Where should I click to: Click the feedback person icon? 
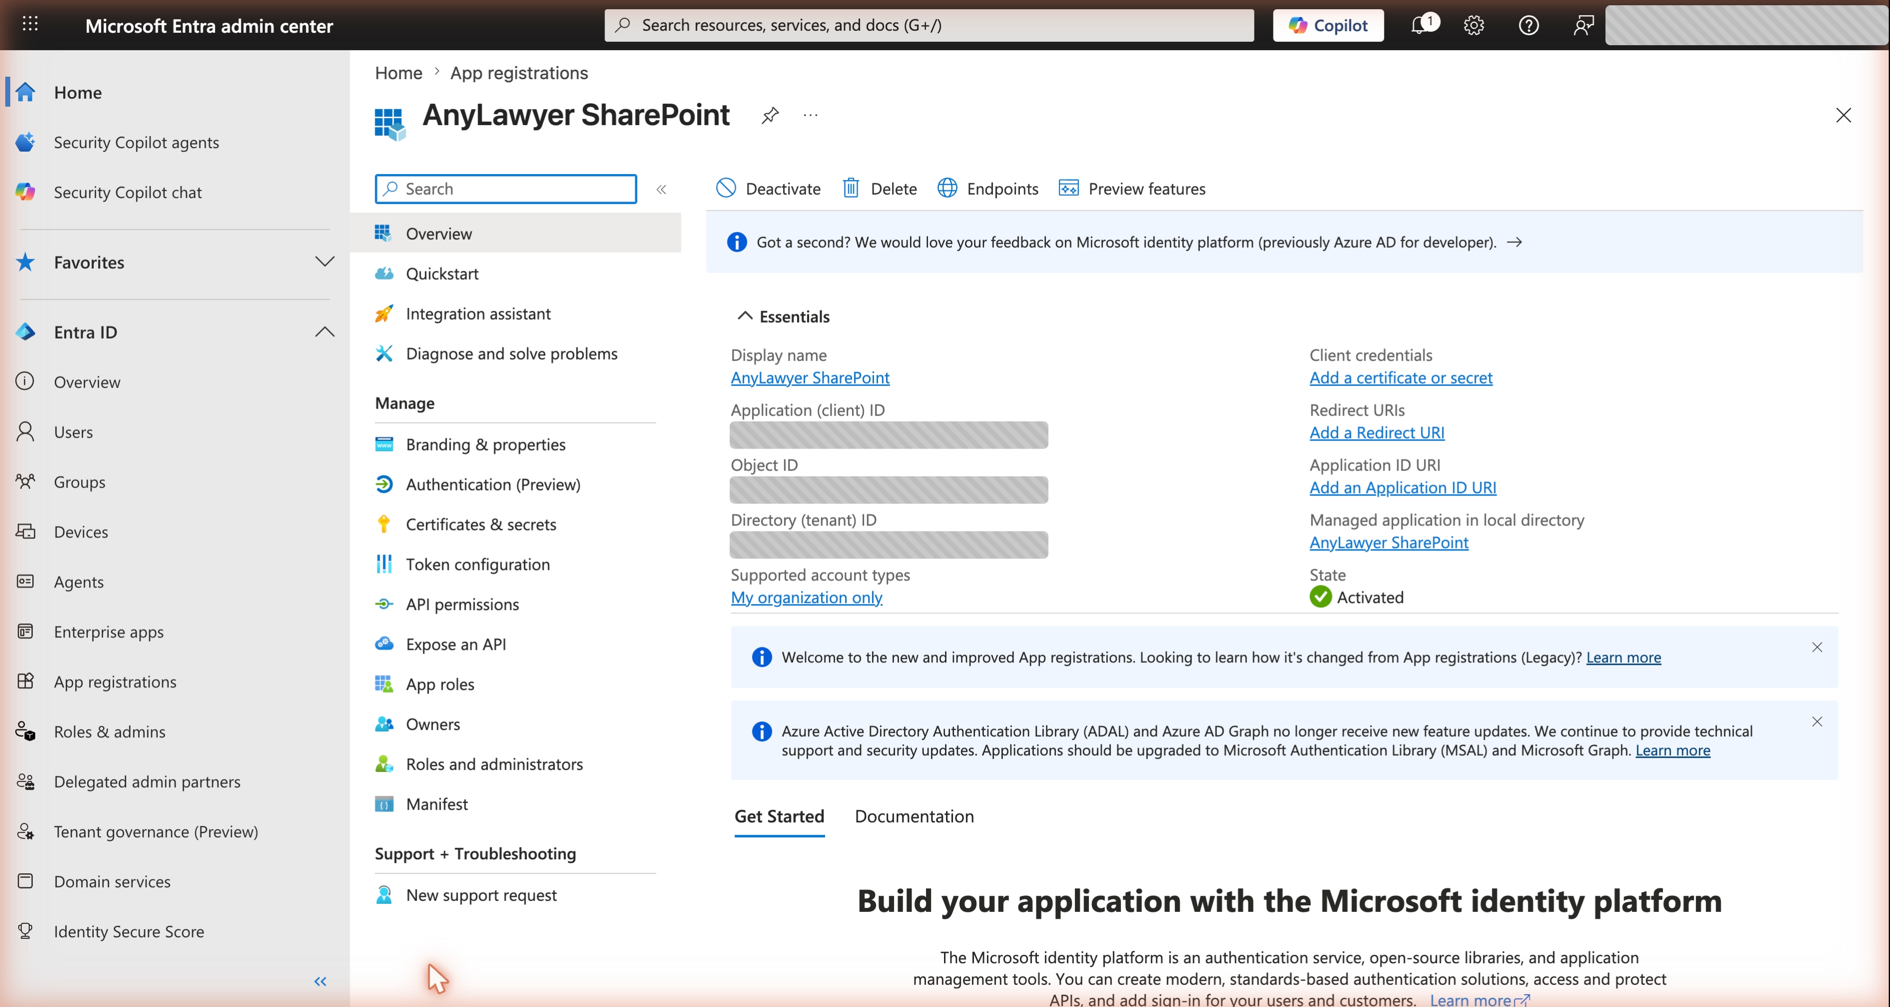point(1582,25)
